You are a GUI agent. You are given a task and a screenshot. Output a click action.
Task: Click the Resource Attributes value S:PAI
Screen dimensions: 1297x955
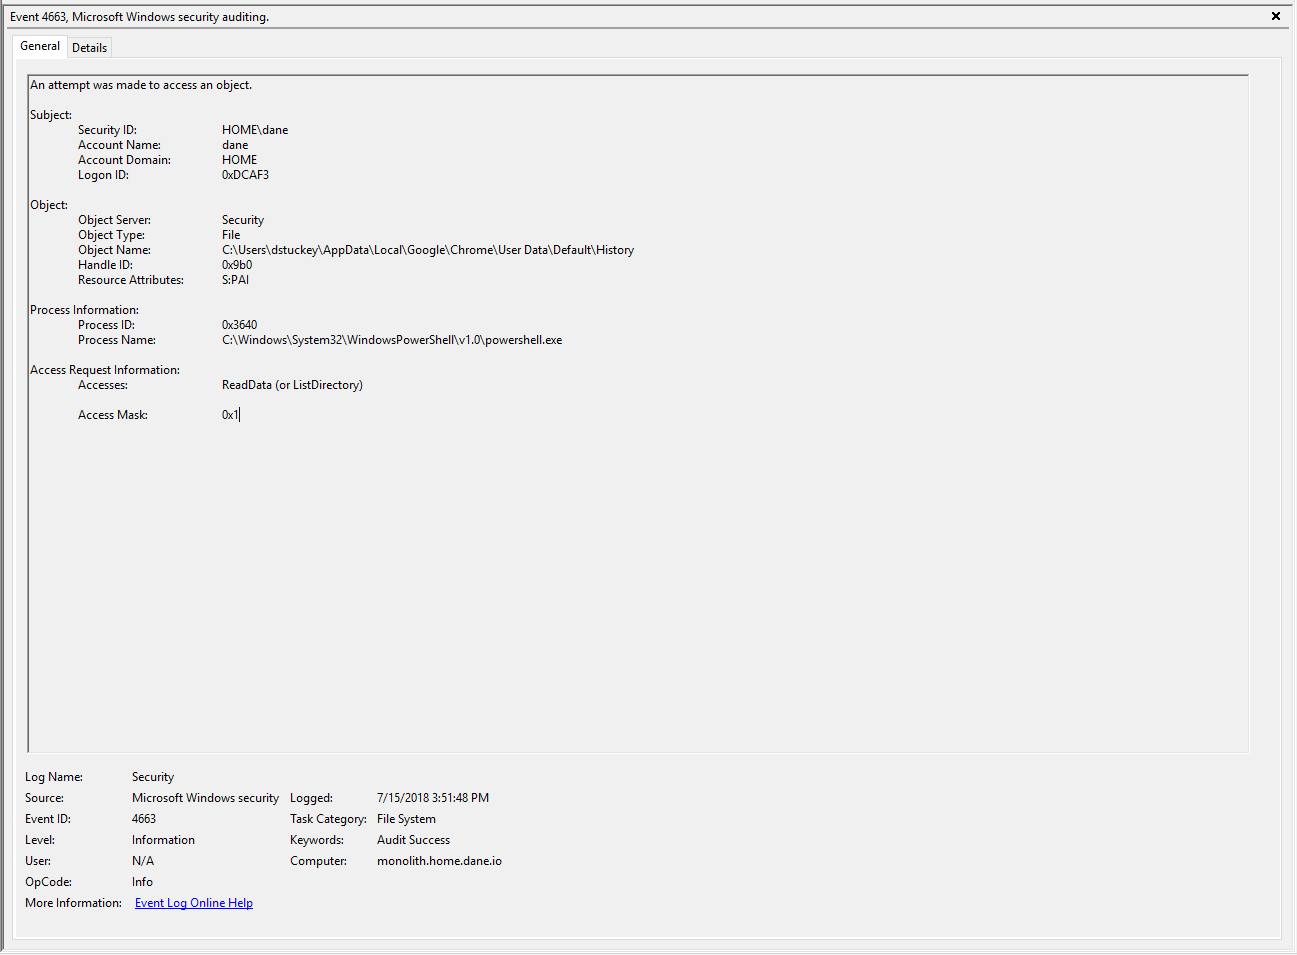[235, 280]
